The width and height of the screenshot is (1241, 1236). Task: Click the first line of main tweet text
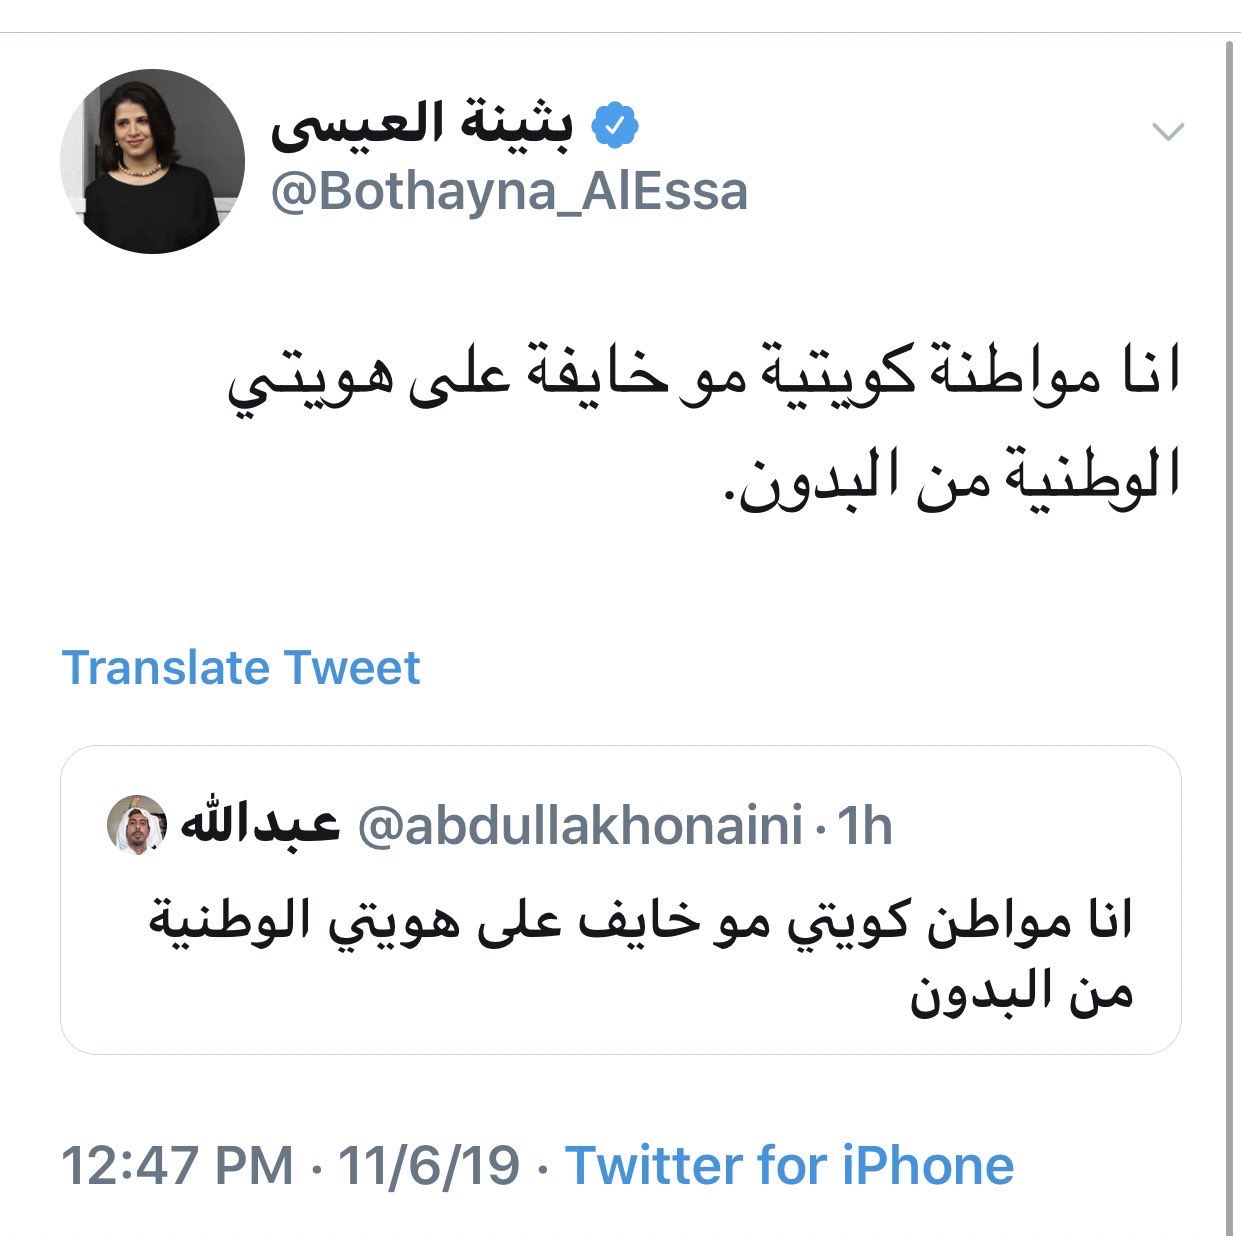(703, 385)
